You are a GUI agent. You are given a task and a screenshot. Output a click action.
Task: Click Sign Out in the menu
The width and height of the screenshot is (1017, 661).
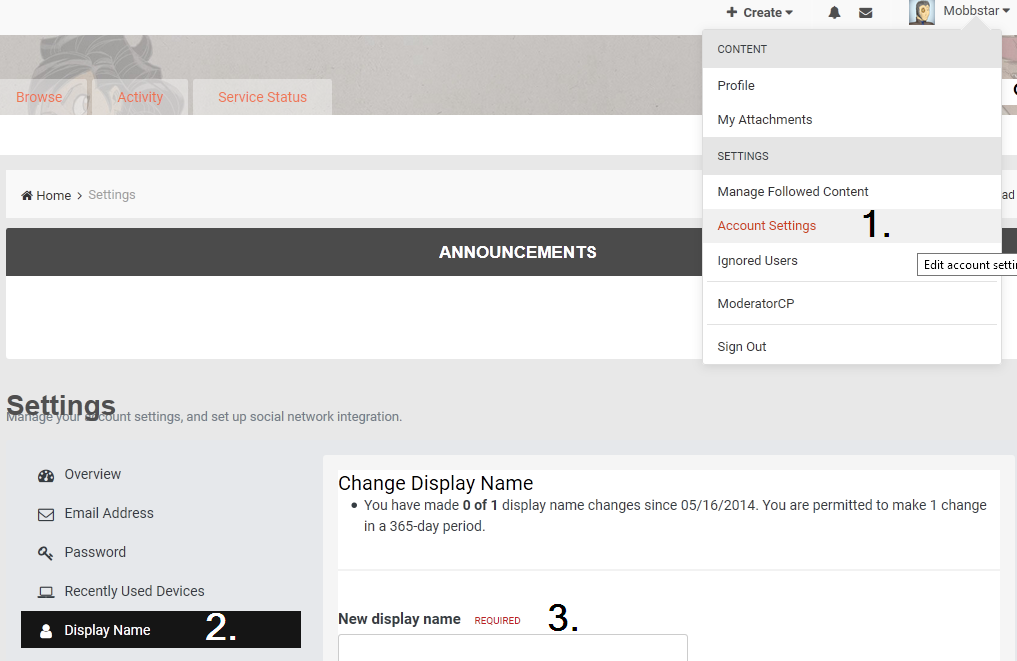click(742, 347)
